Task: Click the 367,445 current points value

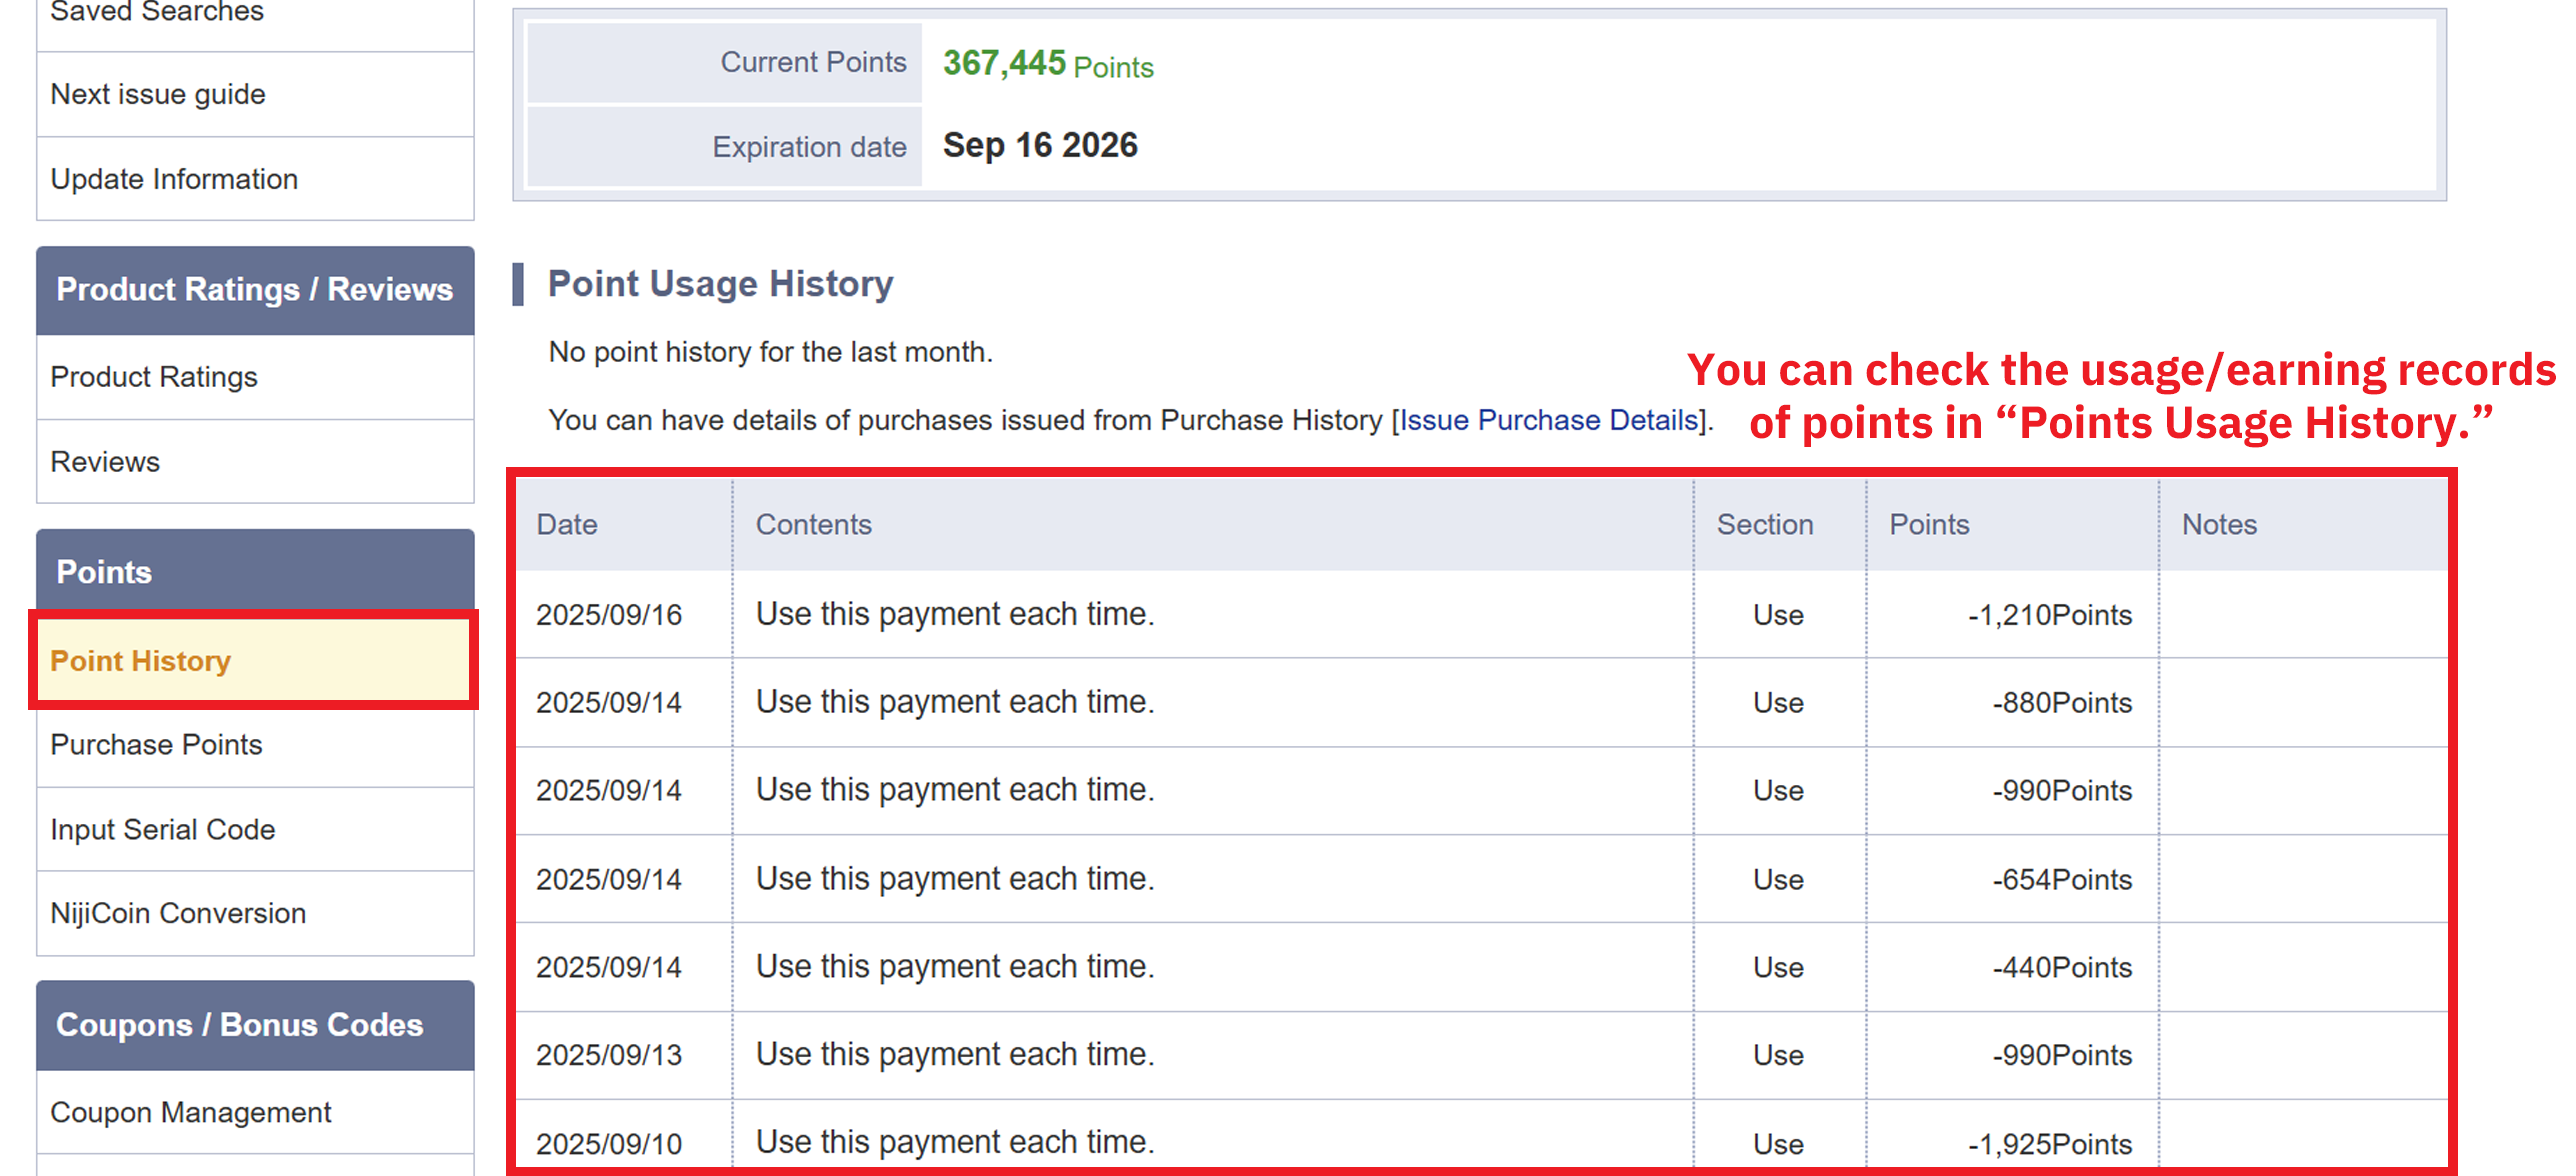Action: [x=1004, y=63]
